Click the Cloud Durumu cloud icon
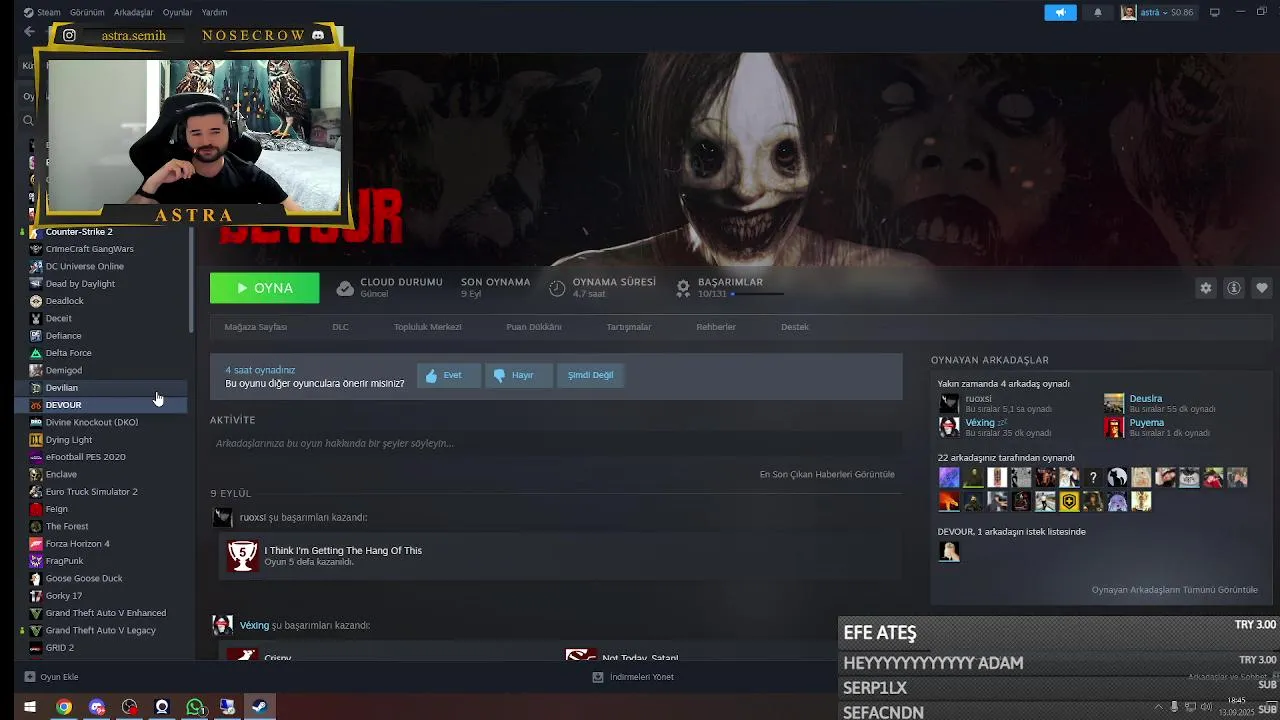The height and width of the screenshot is (720, 1280). pyautogui.click(x=345, y=288)
